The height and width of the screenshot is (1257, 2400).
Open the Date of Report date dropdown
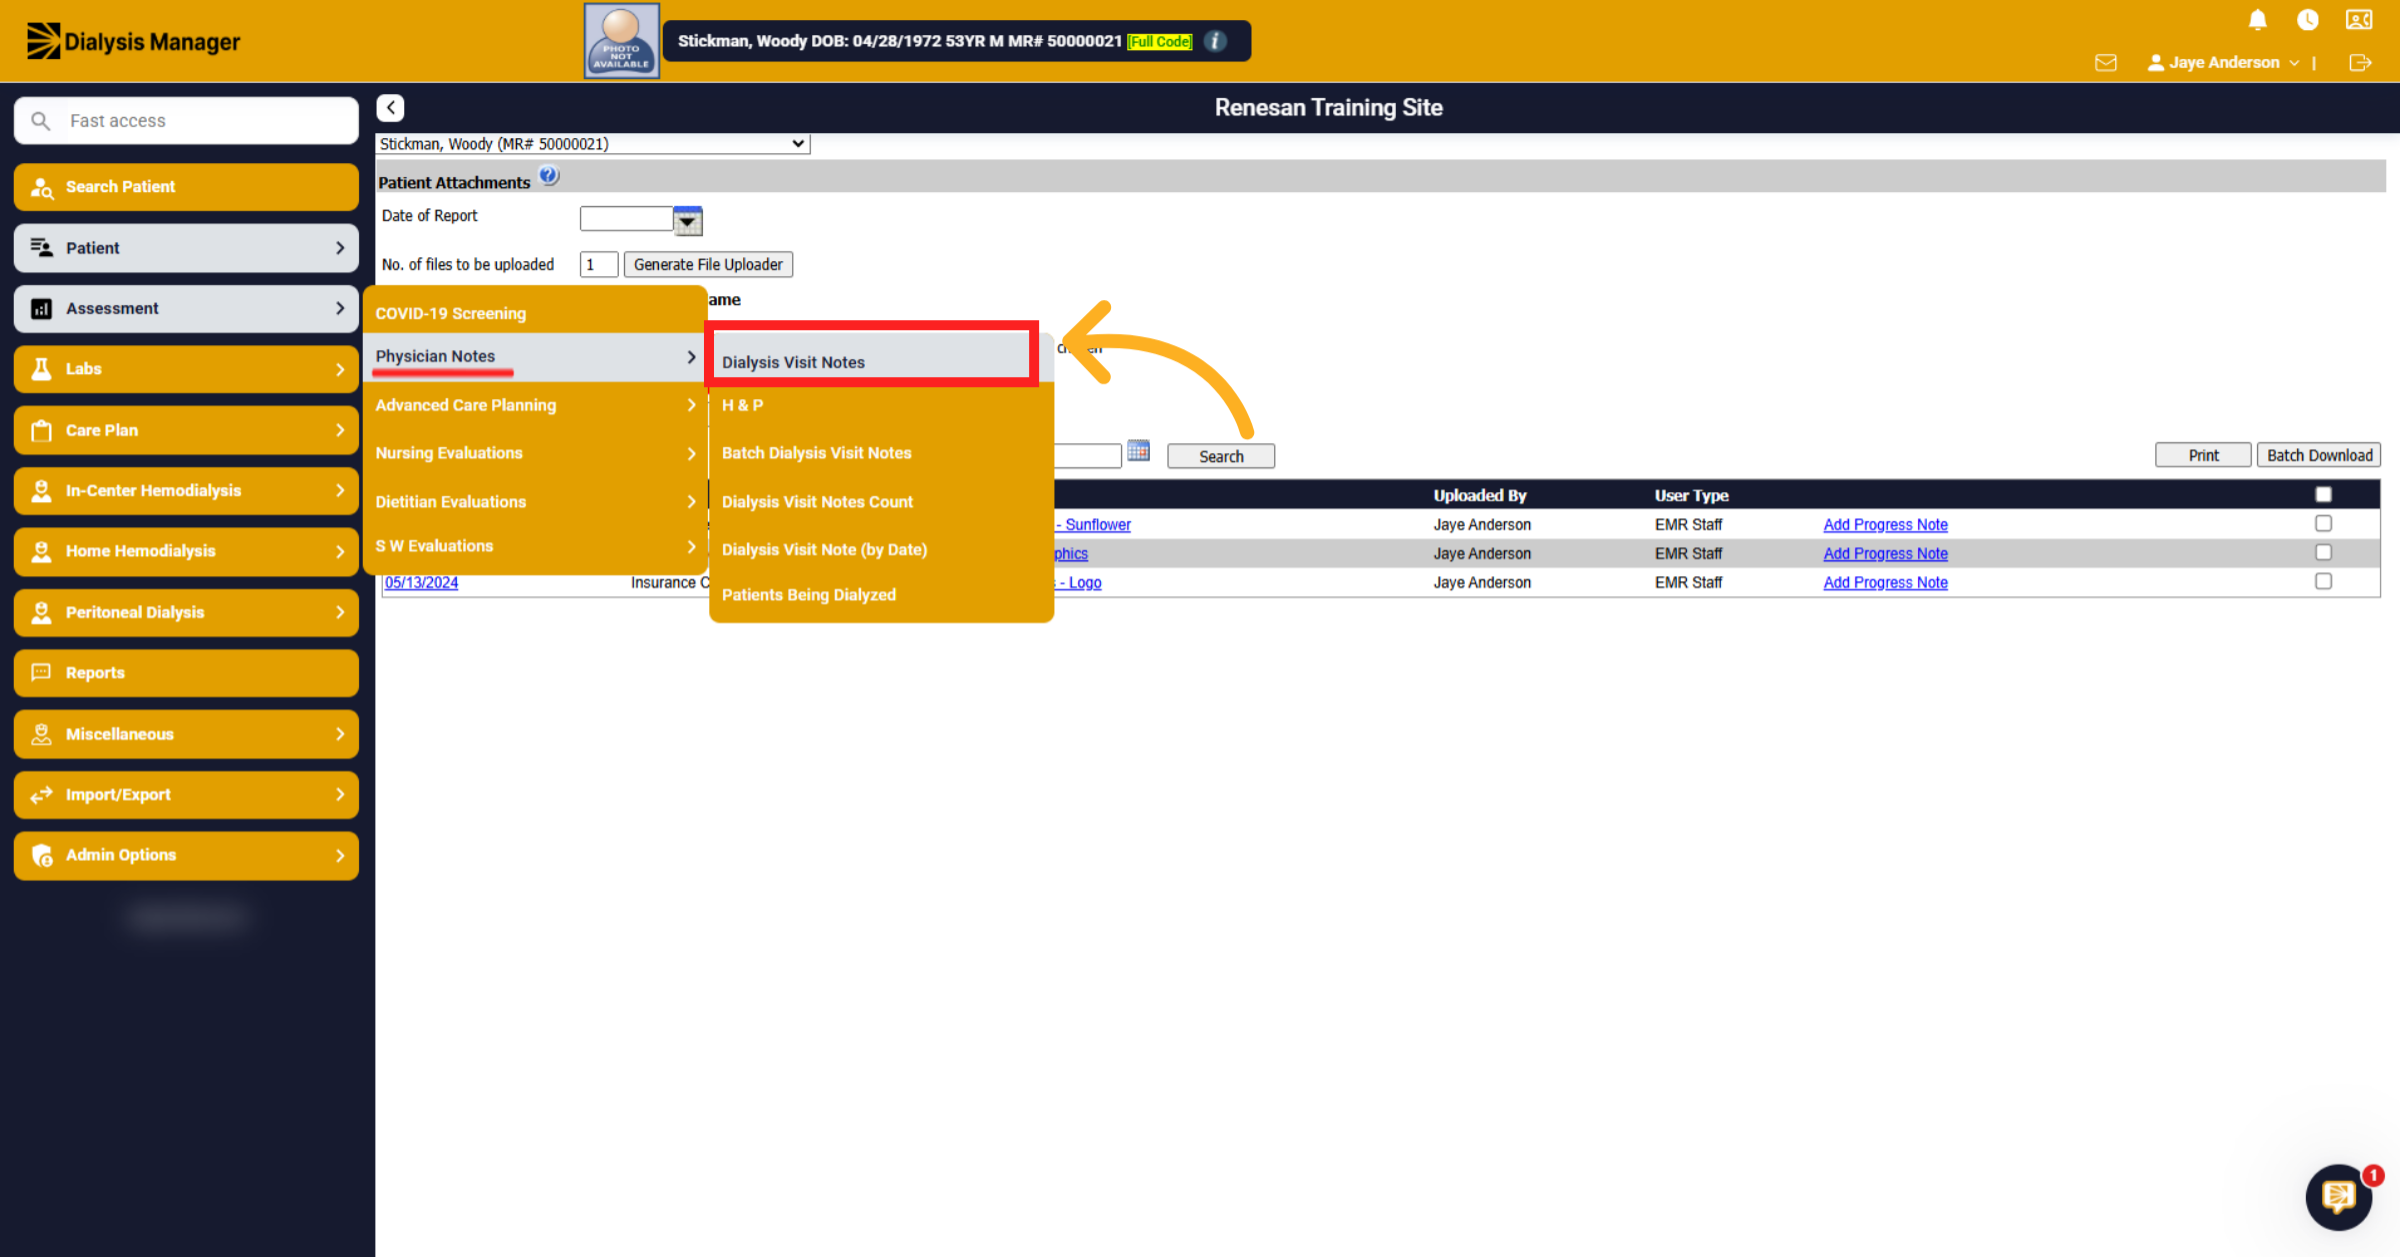point(688,221)
